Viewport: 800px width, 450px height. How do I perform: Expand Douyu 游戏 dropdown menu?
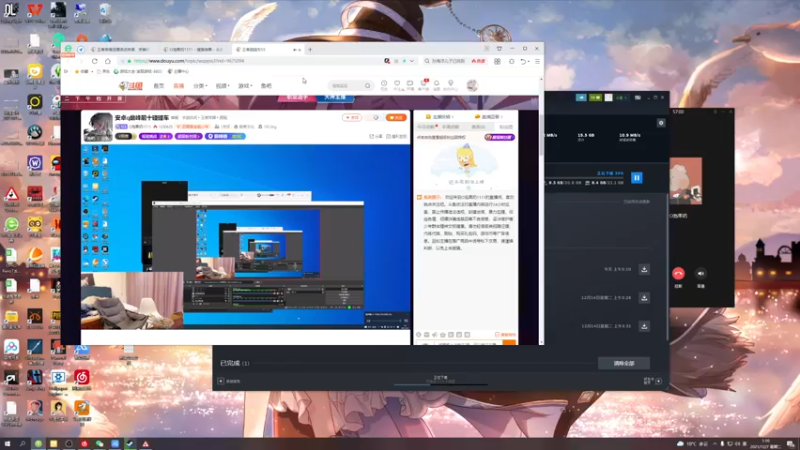(245, 86)
